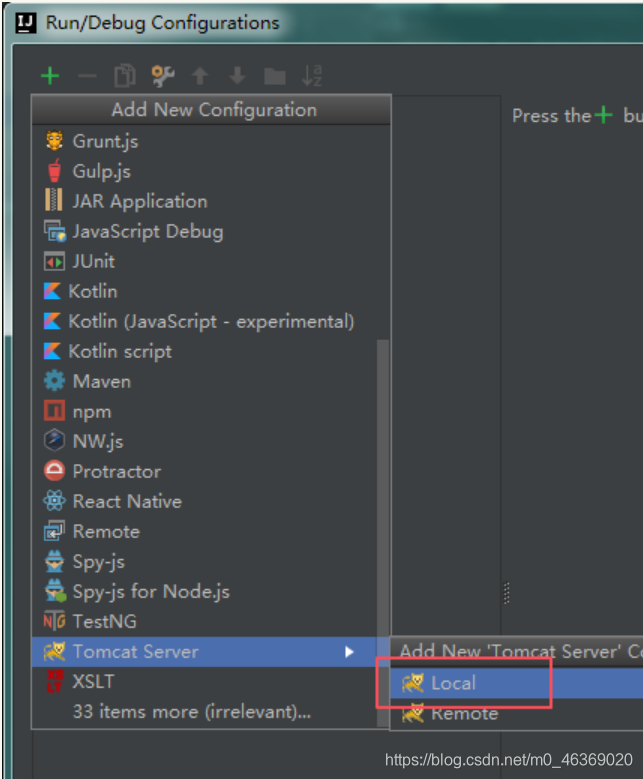Open the wrench edit defaults icon
This screenshot has width=643, height=779.
(162, 76)
